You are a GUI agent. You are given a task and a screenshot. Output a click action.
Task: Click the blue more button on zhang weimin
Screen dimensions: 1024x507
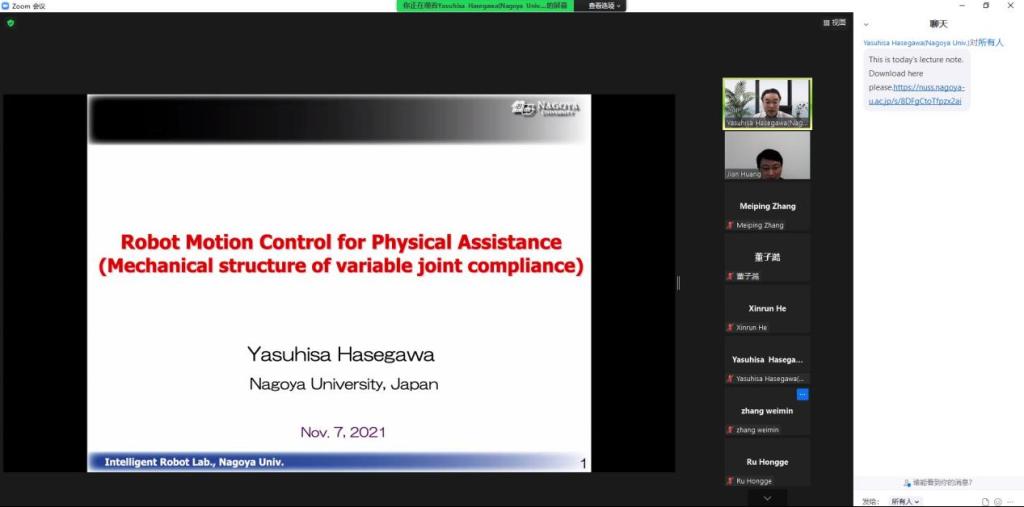802,395
